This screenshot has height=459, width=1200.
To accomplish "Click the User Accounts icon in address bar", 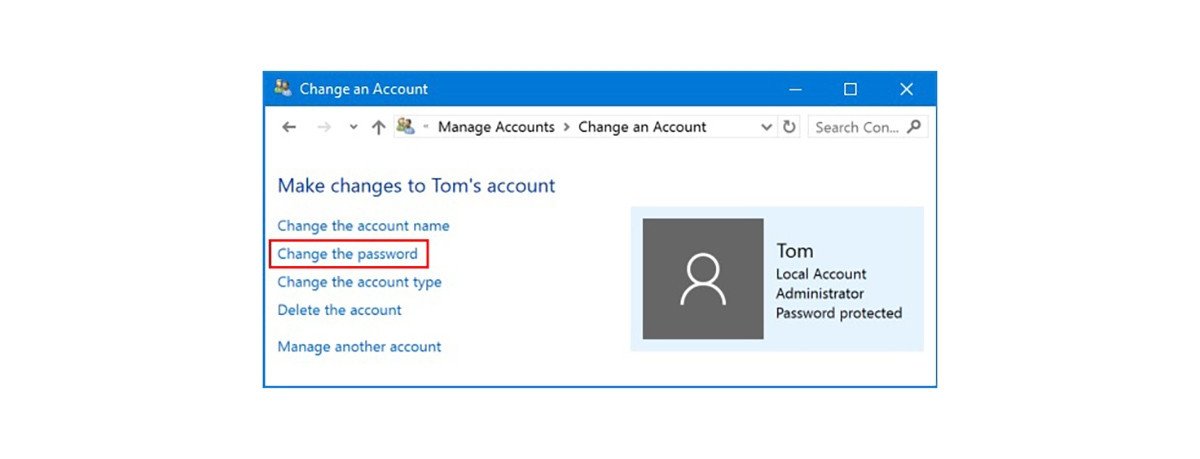I will (405, 126).
